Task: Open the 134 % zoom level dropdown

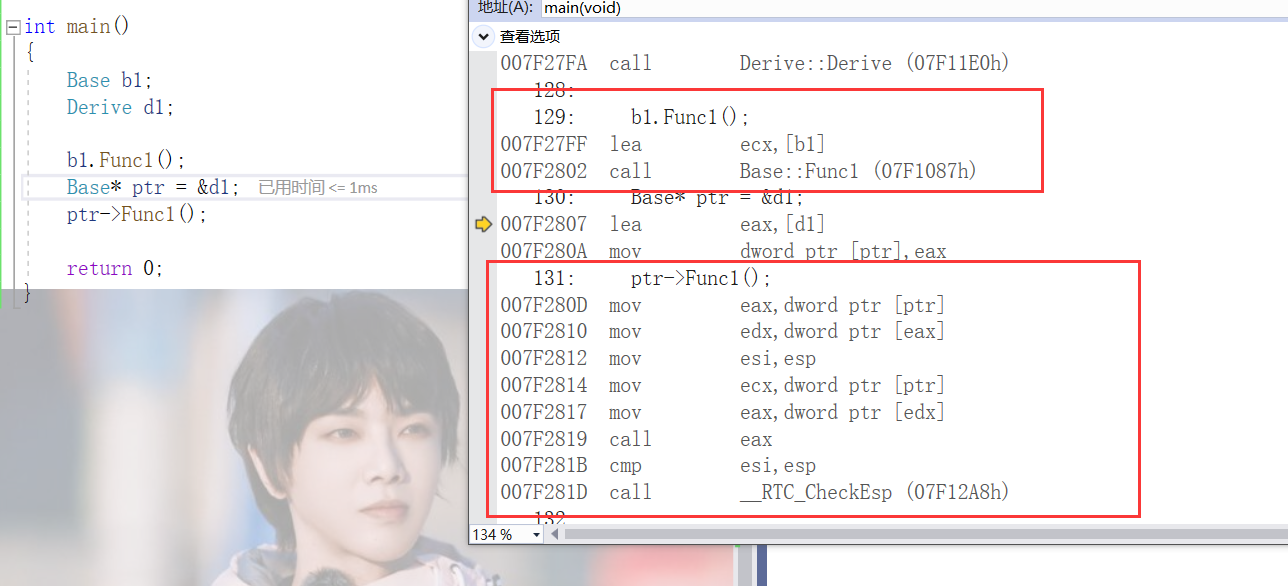Action: click(x=536, y=535)
